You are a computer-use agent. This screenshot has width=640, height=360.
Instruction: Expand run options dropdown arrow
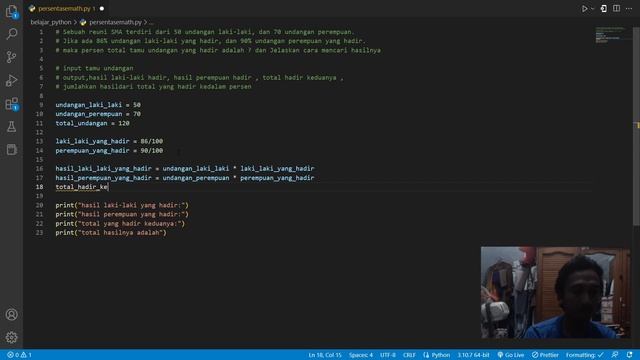593,9
